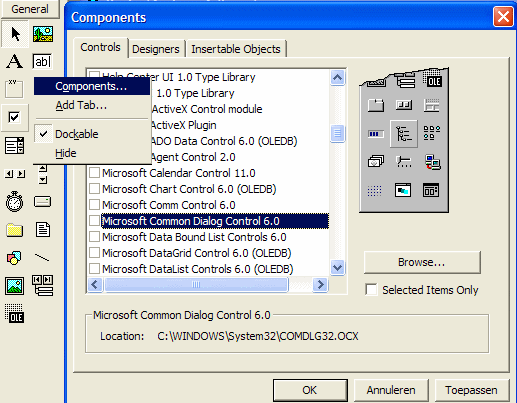Click the vertical scrollbar thumb
517x403 pixels.
337,133
